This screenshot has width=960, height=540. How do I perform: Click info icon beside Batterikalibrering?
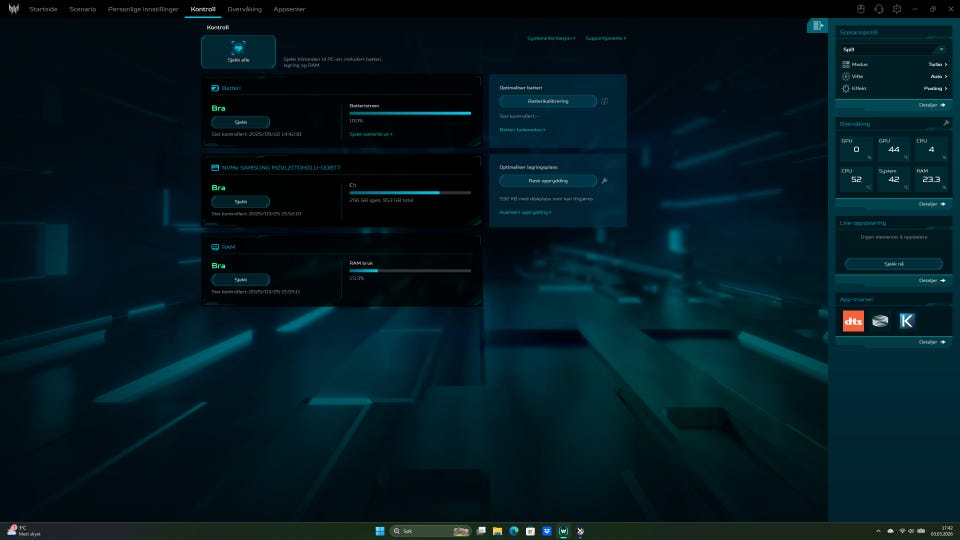605,101
